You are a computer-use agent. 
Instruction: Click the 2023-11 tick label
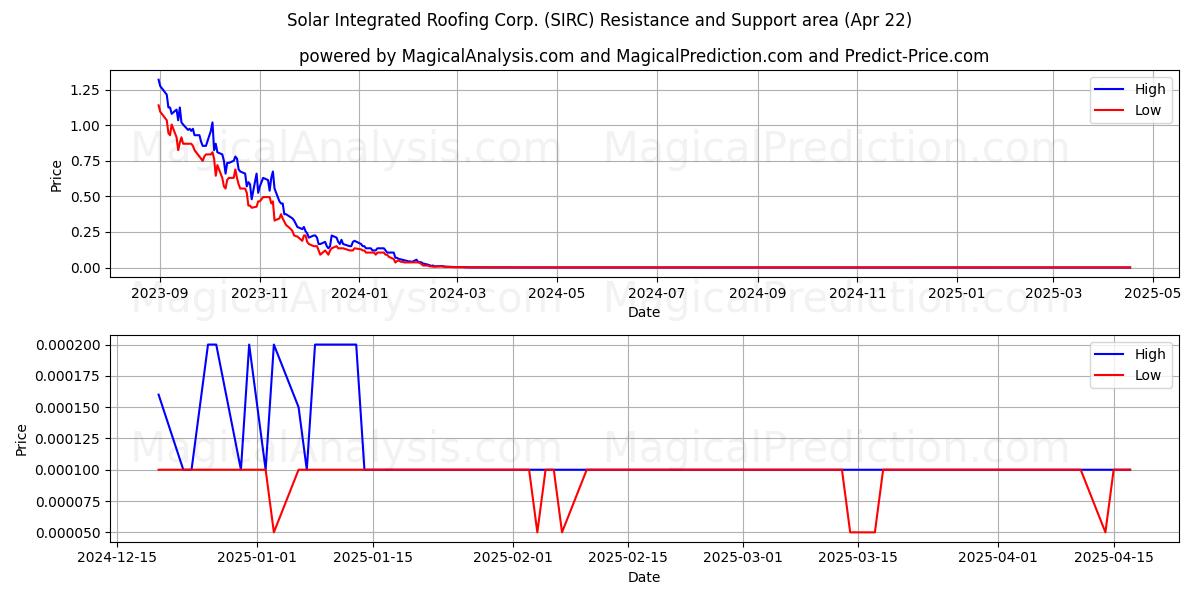[260, 293]
